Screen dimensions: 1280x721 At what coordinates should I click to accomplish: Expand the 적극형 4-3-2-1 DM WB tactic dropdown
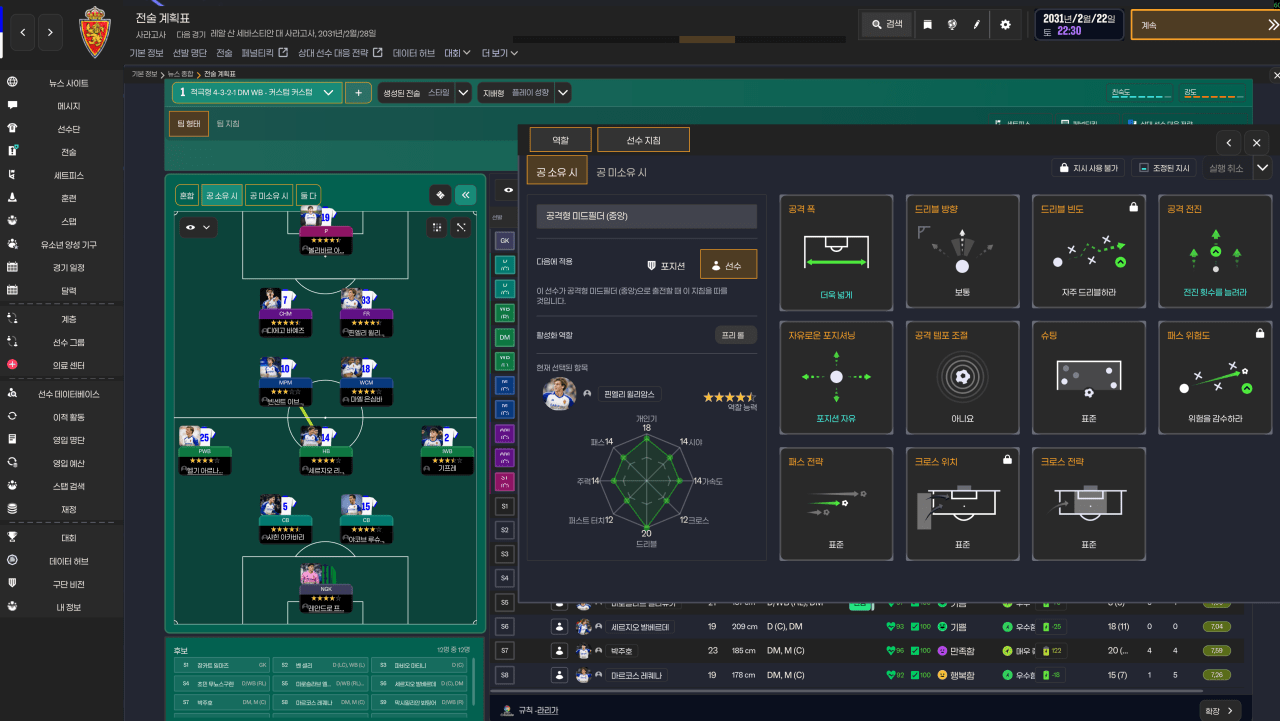tap(257, 92)
